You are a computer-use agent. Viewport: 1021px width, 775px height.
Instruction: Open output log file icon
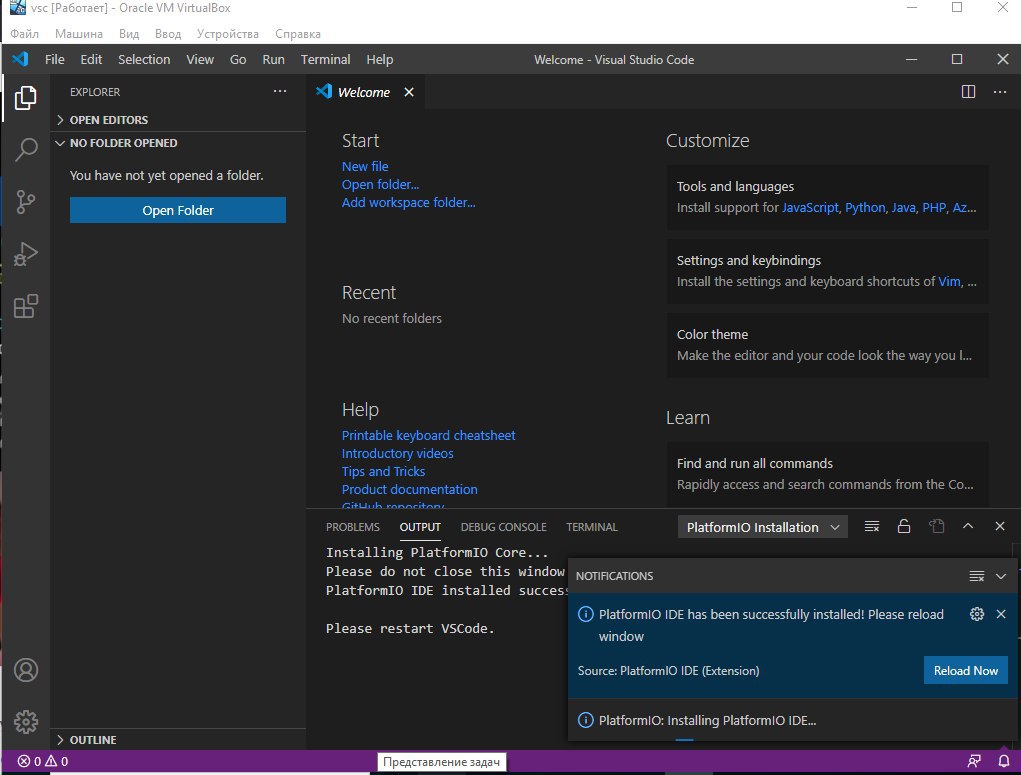point(936,526)
